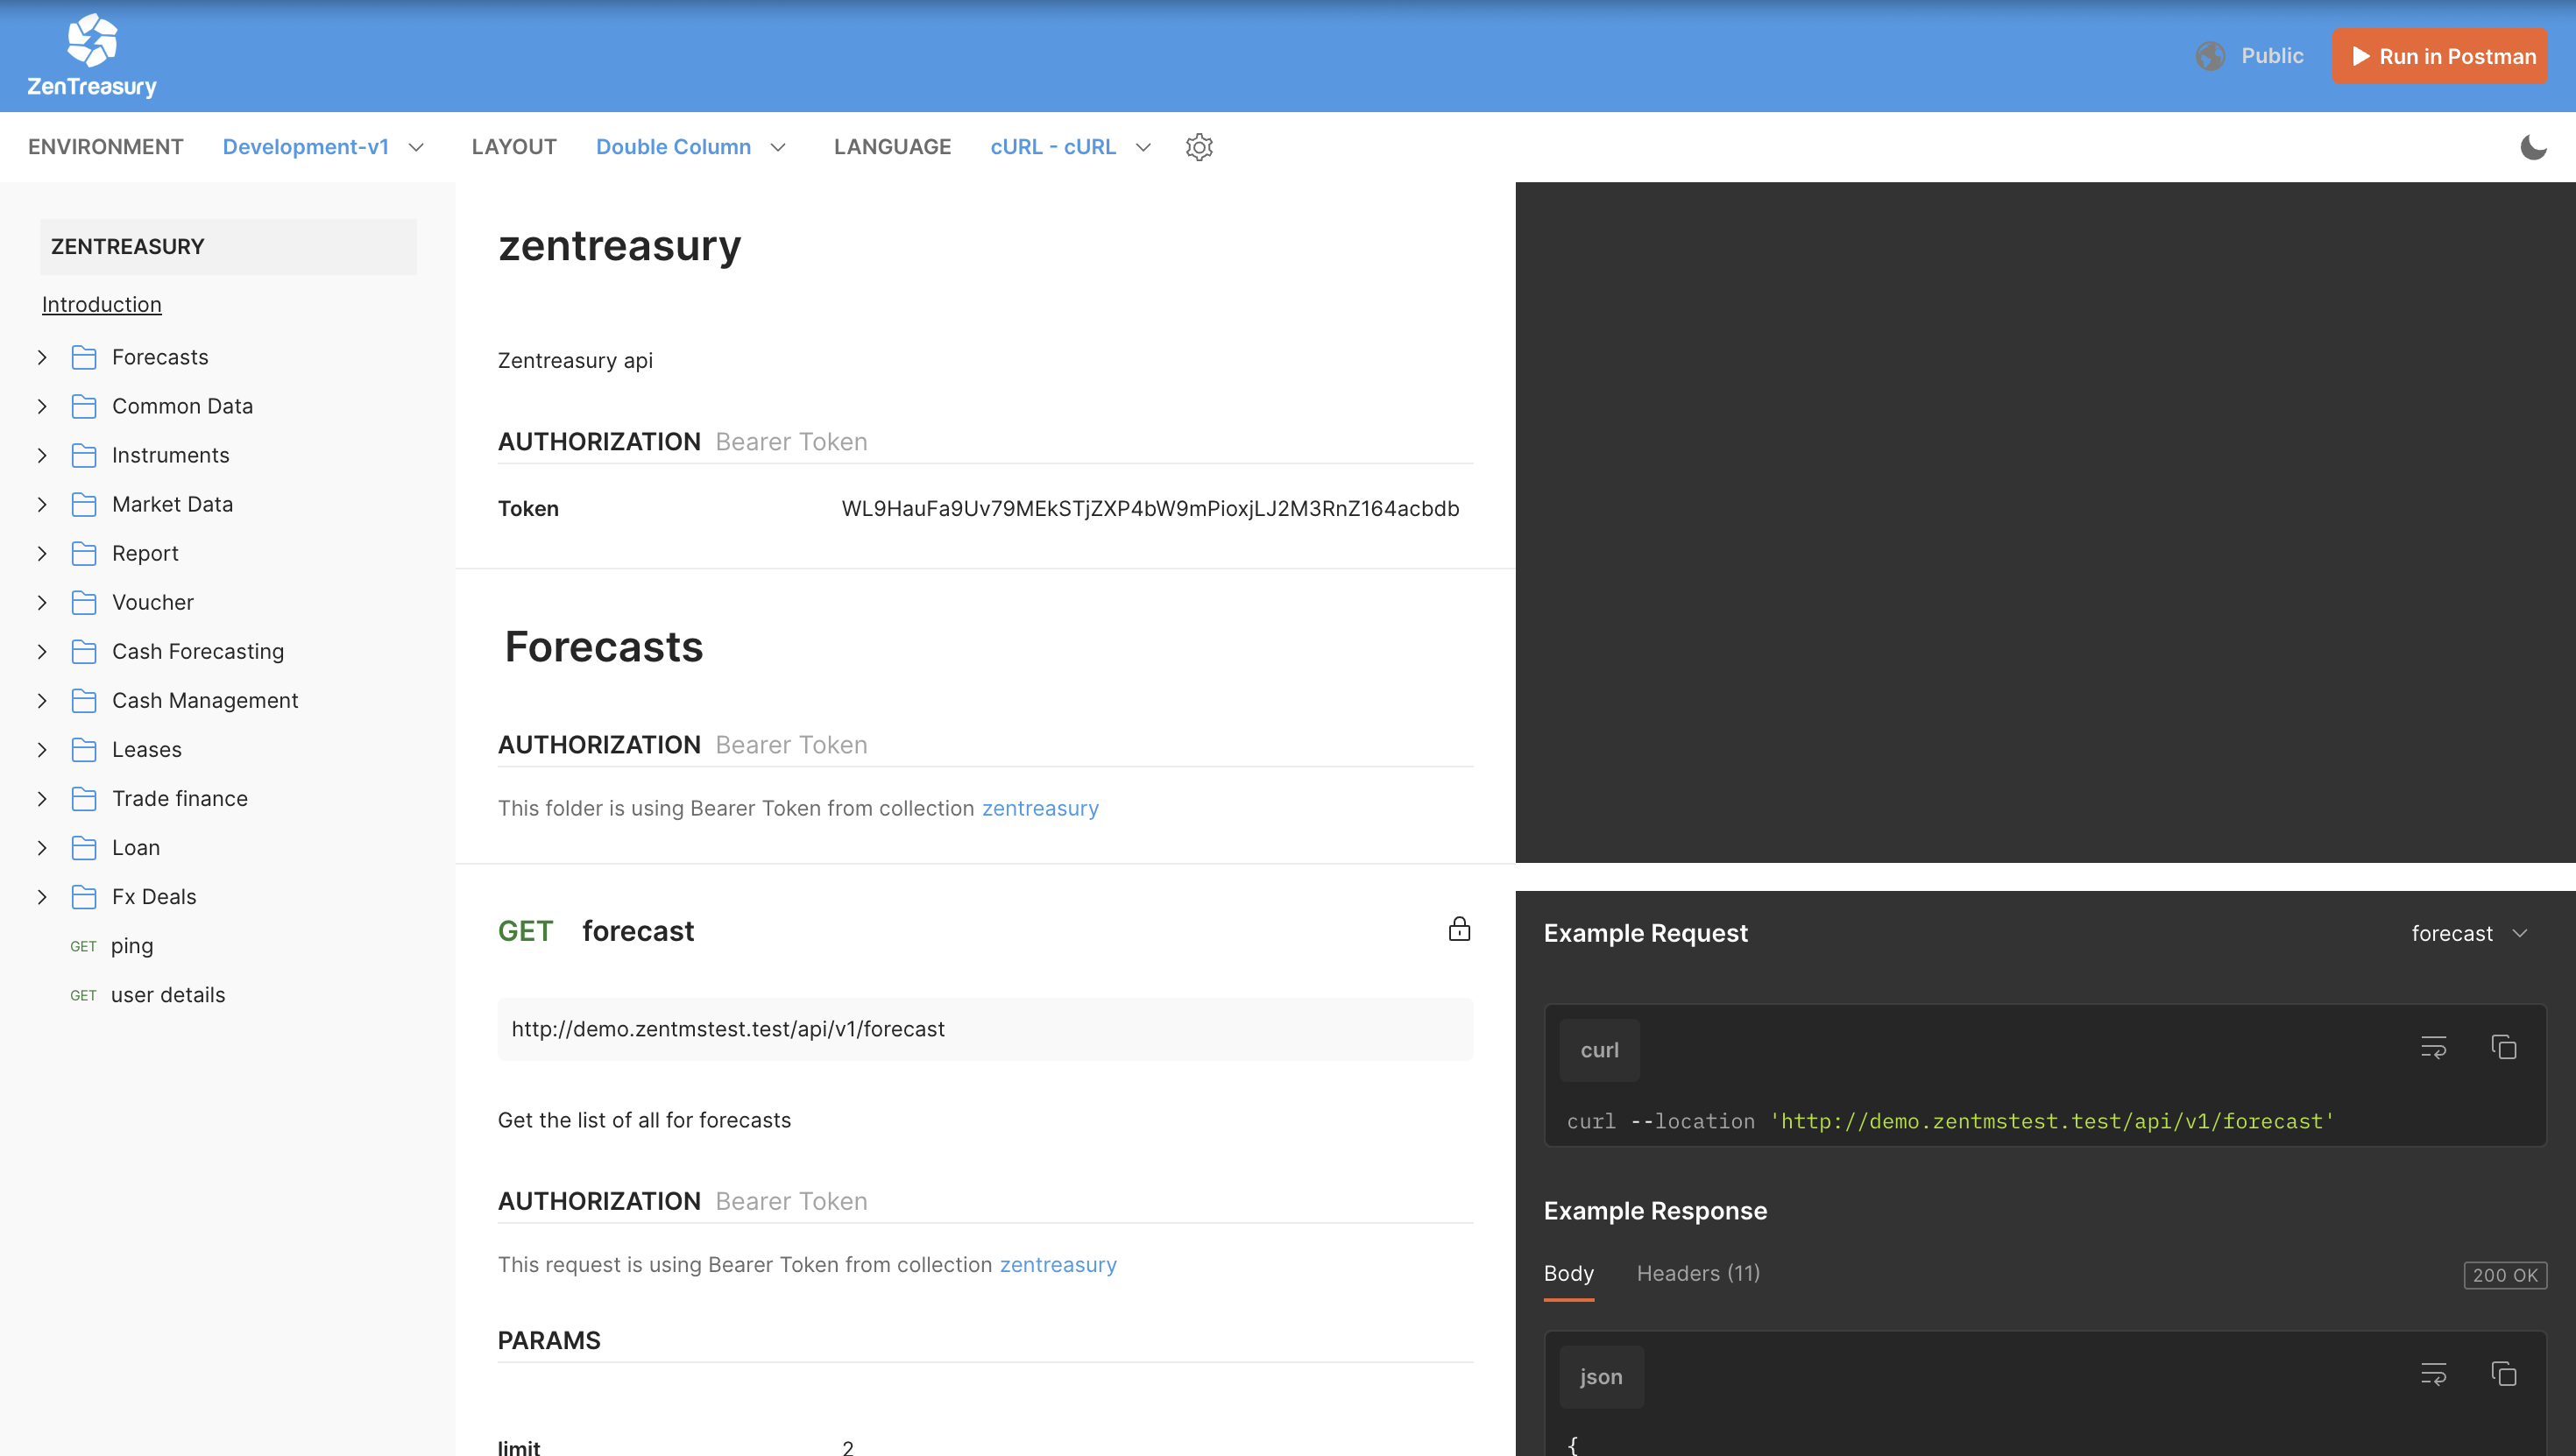
Task: Select the Body response tab
Action: [1568, 1273]
